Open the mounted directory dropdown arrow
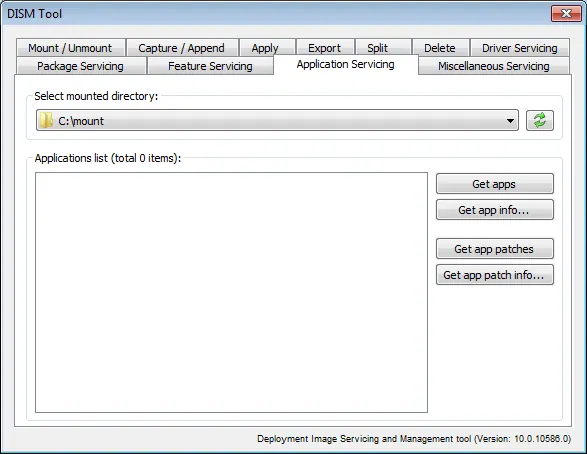The image size is (587, 454). (x=510, y=121)
